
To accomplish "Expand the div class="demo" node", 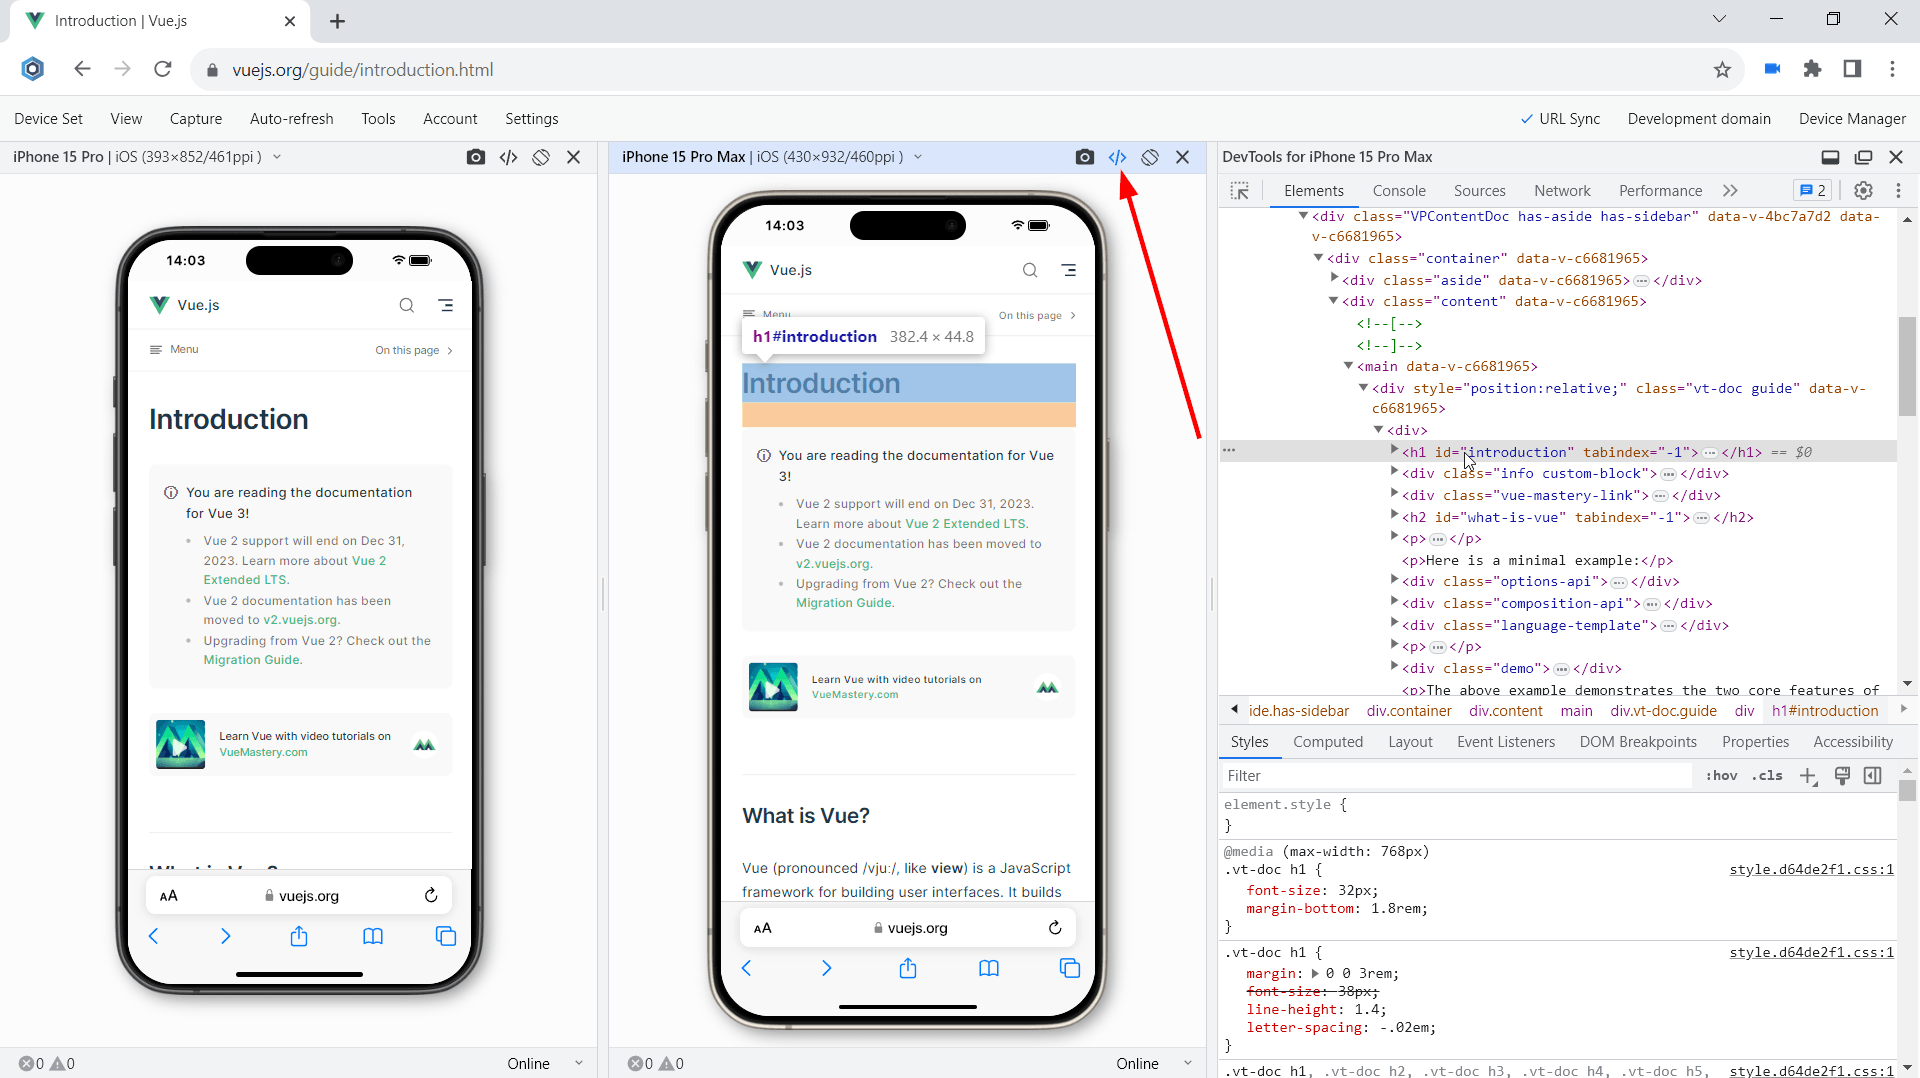I will pos(1394,668).
